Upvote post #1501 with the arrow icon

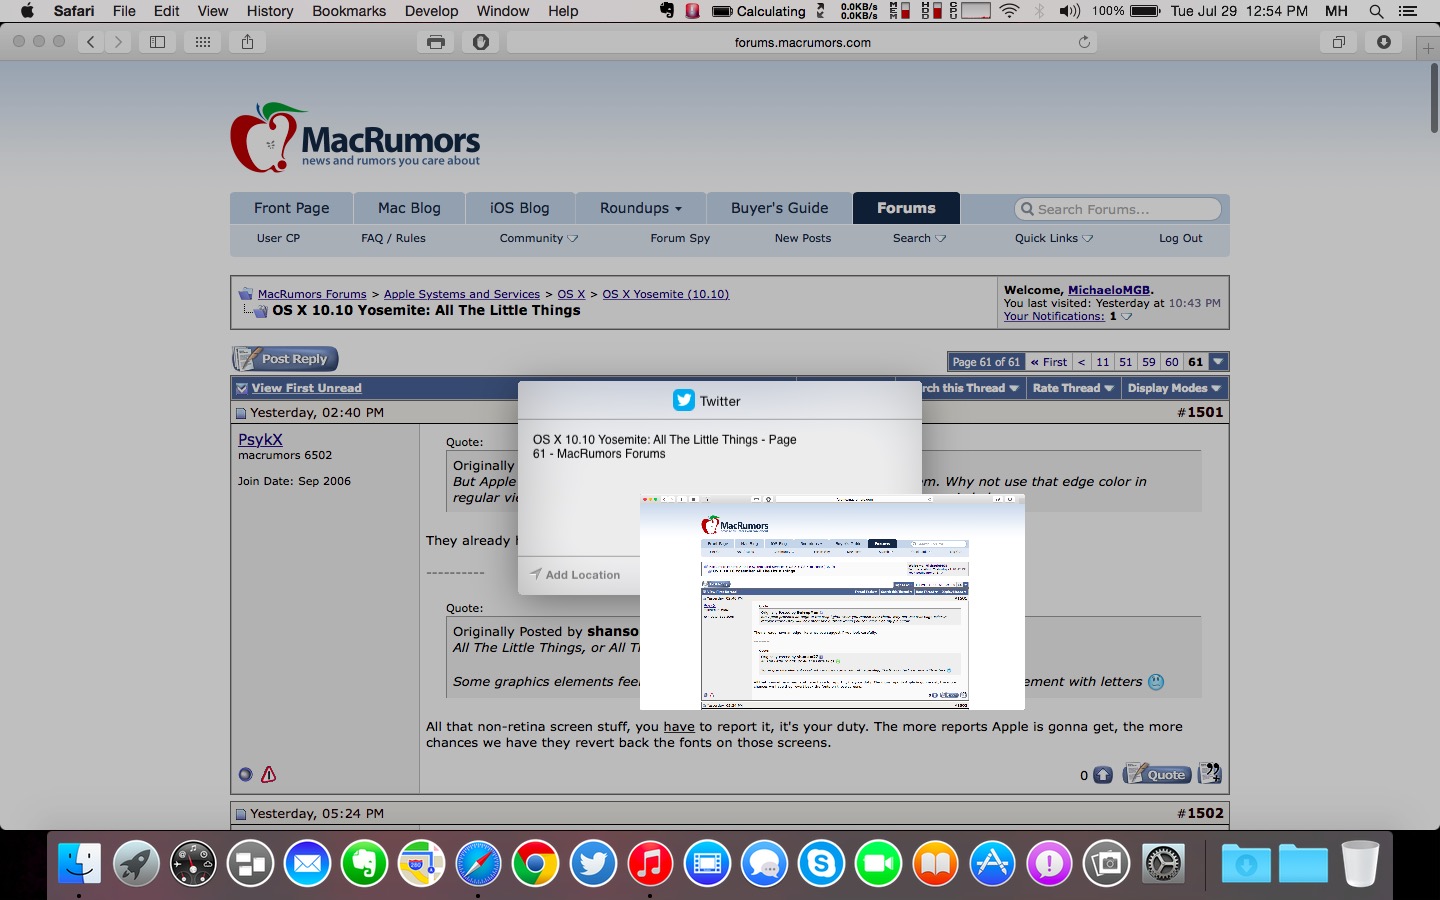tap(1102, 775)
